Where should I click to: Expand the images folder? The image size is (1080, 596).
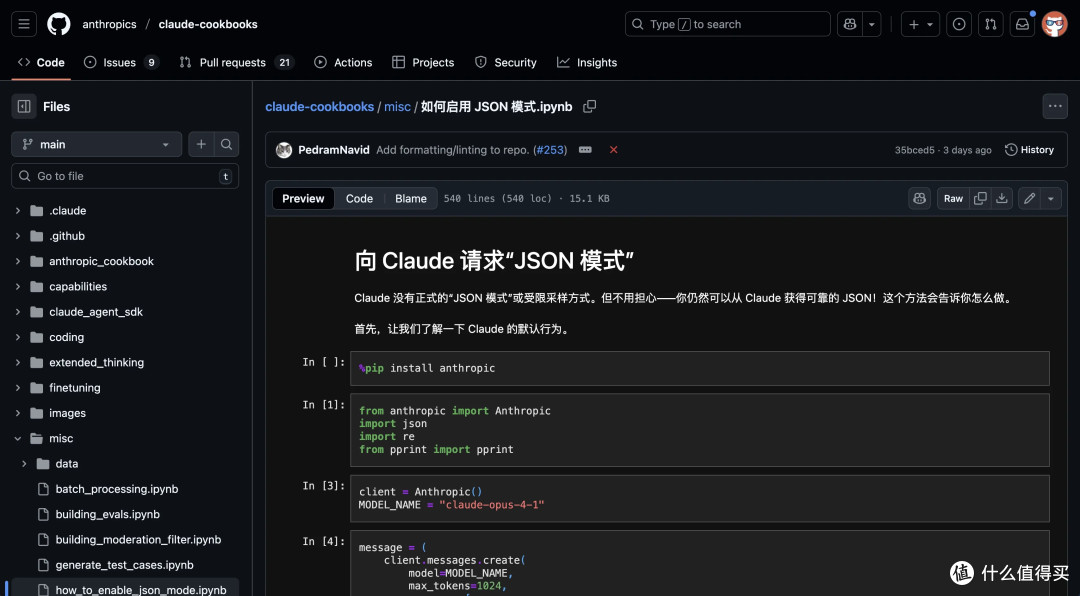click(x=18, y=413)
